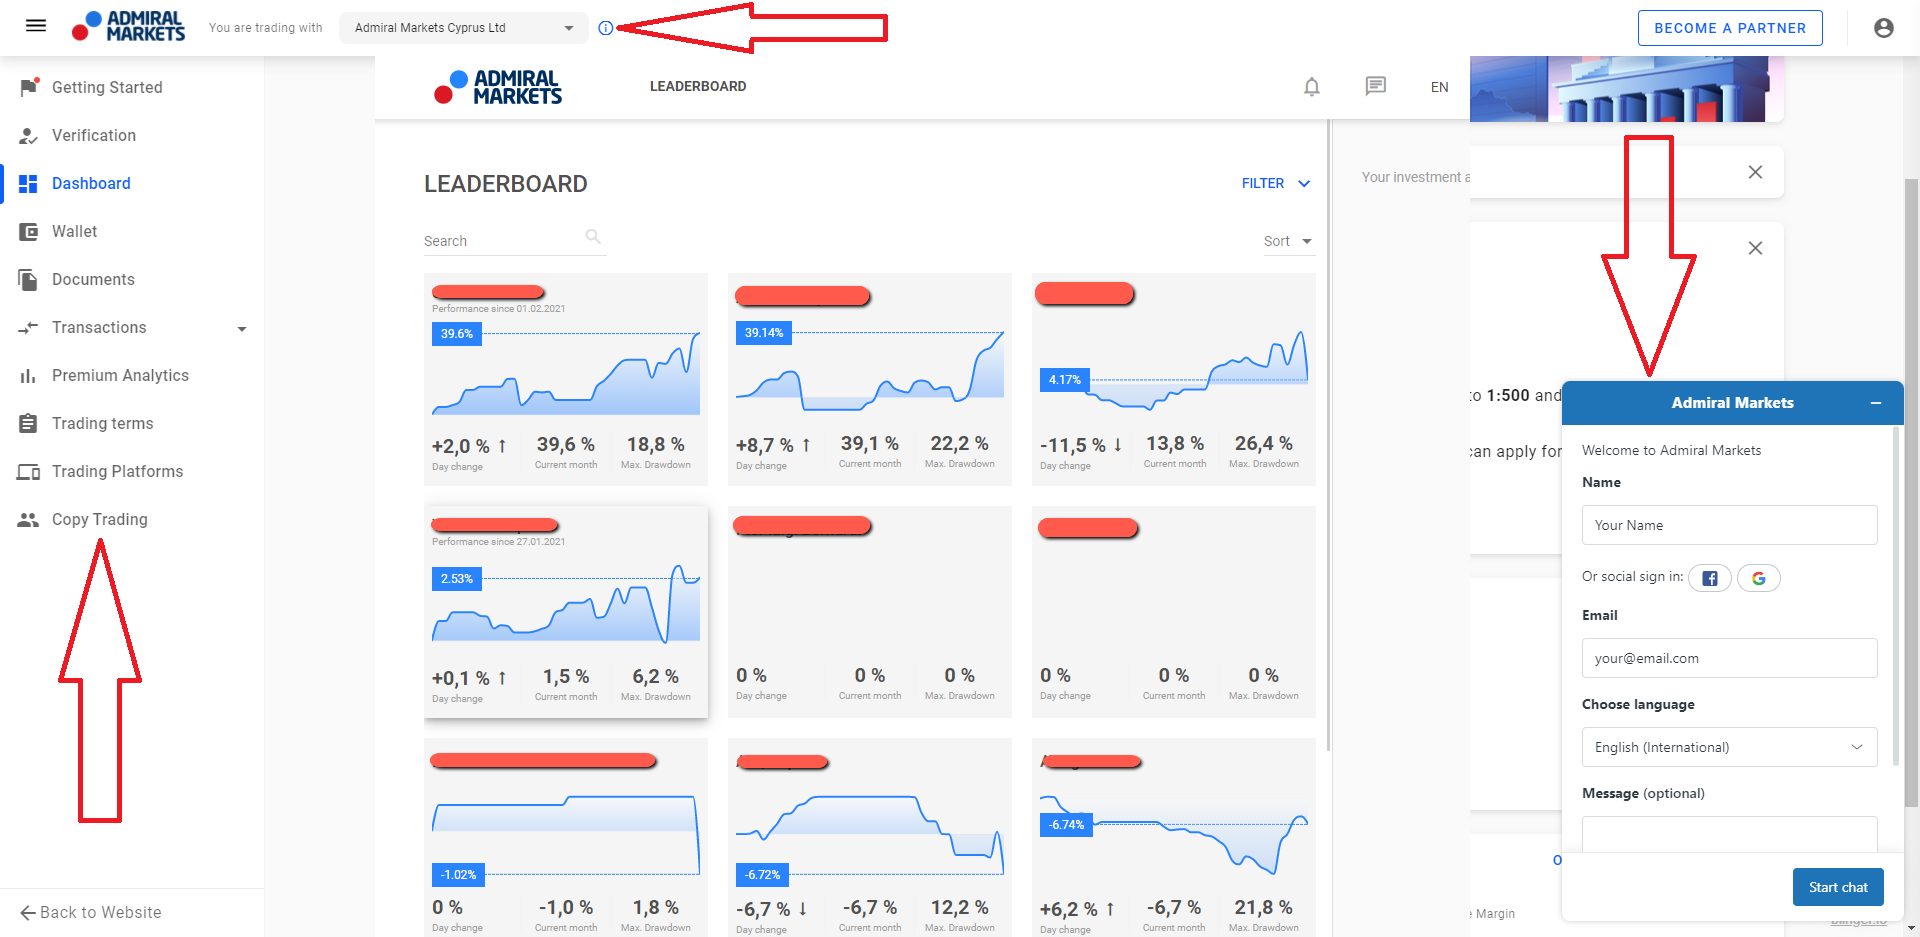Click the LEADERBOARD tab in header
Screen dimensions: 1920x937
[x=698, y=87]
